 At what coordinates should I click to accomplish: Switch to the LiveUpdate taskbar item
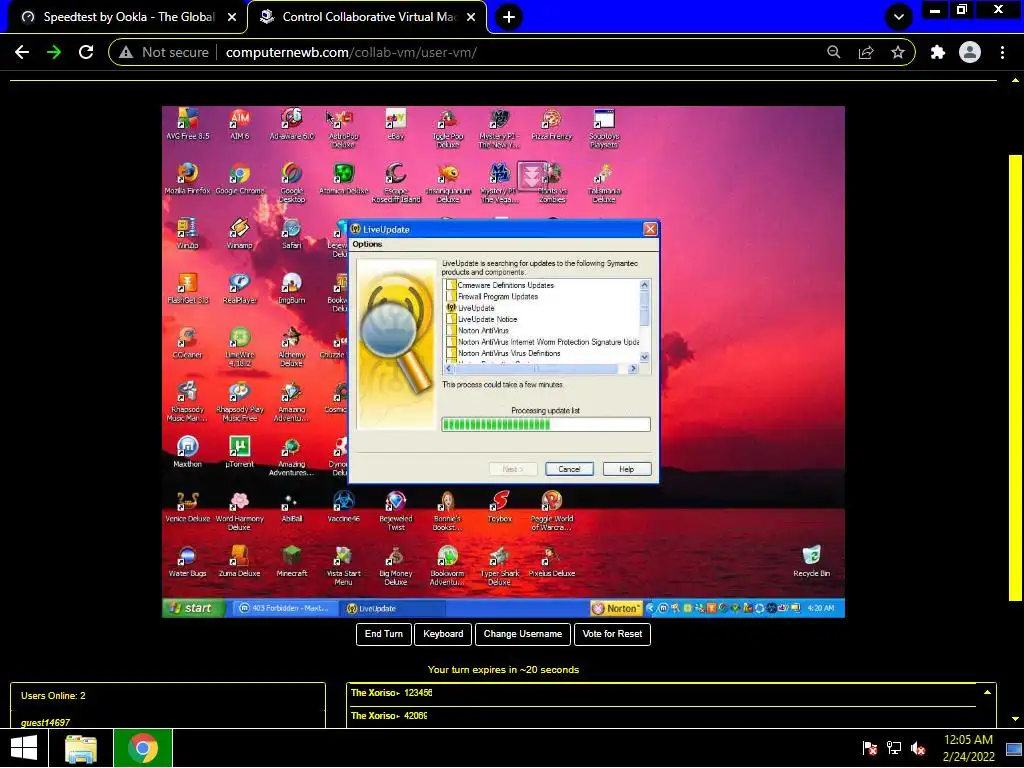tap(394, 608)
